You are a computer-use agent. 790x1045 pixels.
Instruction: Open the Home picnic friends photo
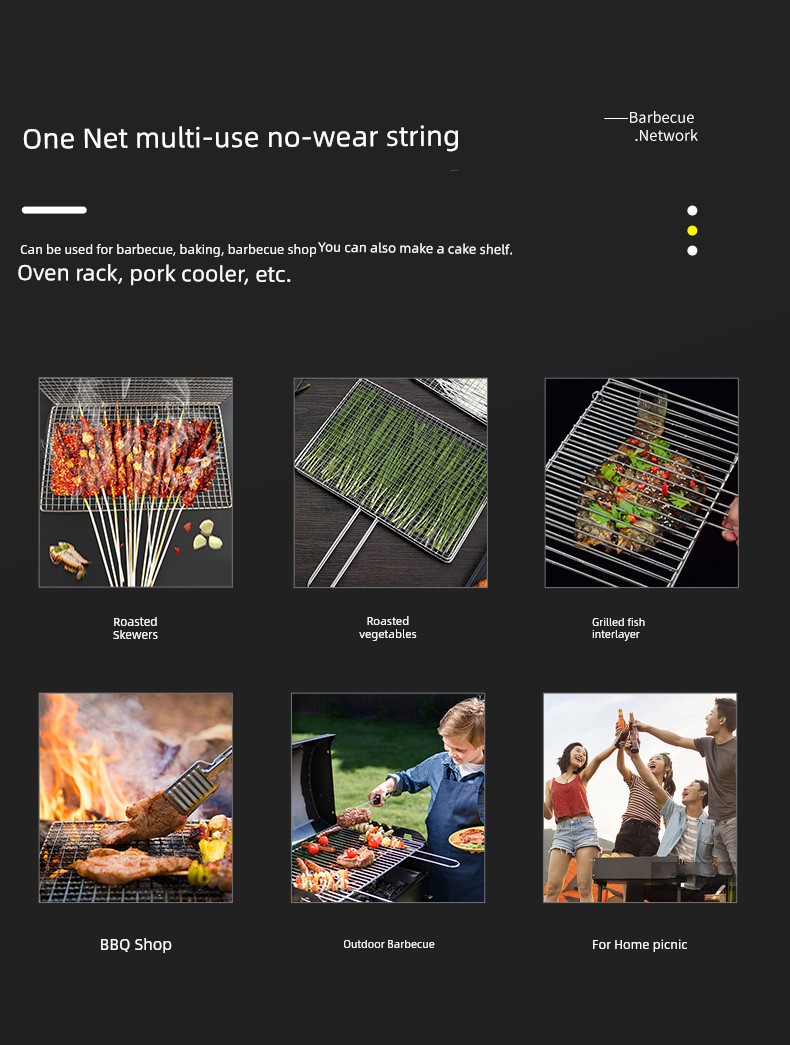pyautogui.click(x=640, y=798)
